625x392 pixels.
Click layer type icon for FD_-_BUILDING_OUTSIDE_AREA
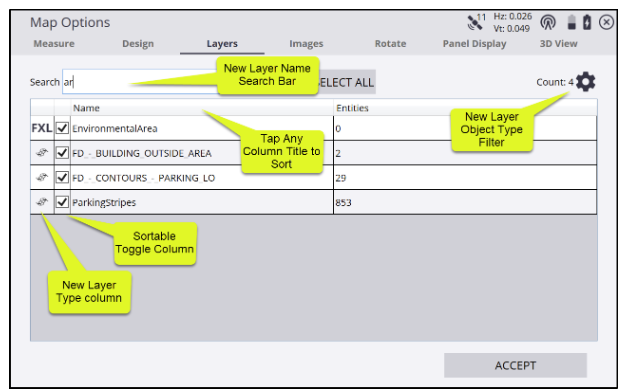pos(42,152)
